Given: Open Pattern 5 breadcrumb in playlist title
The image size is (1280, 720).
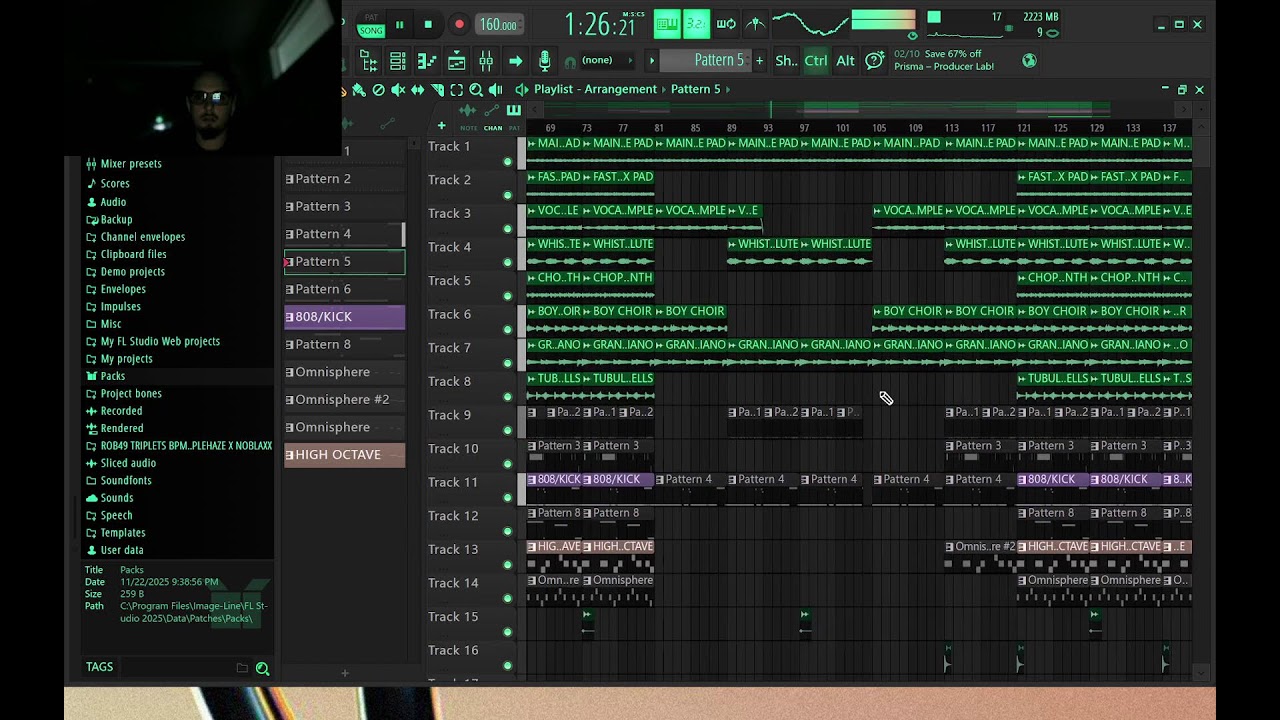Looking at the screenshot, I should 696,89.
